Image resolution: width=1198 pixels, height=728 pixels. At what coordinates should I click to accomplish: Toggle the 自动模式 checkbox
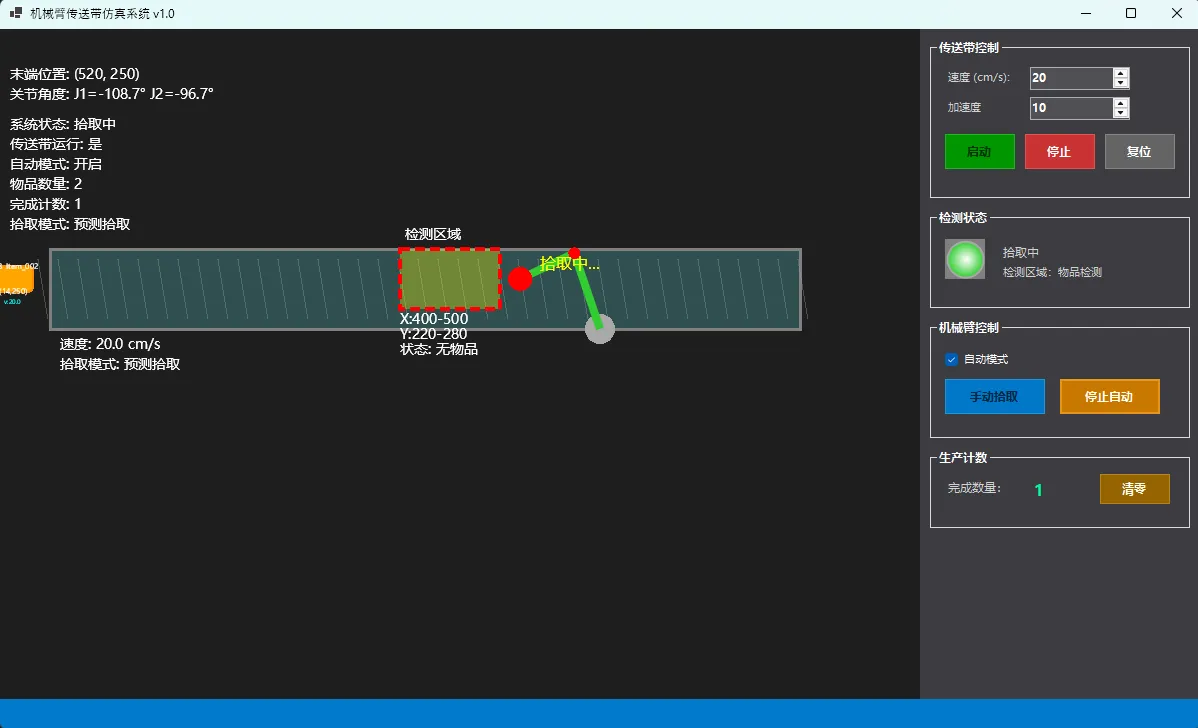(952, 359)
